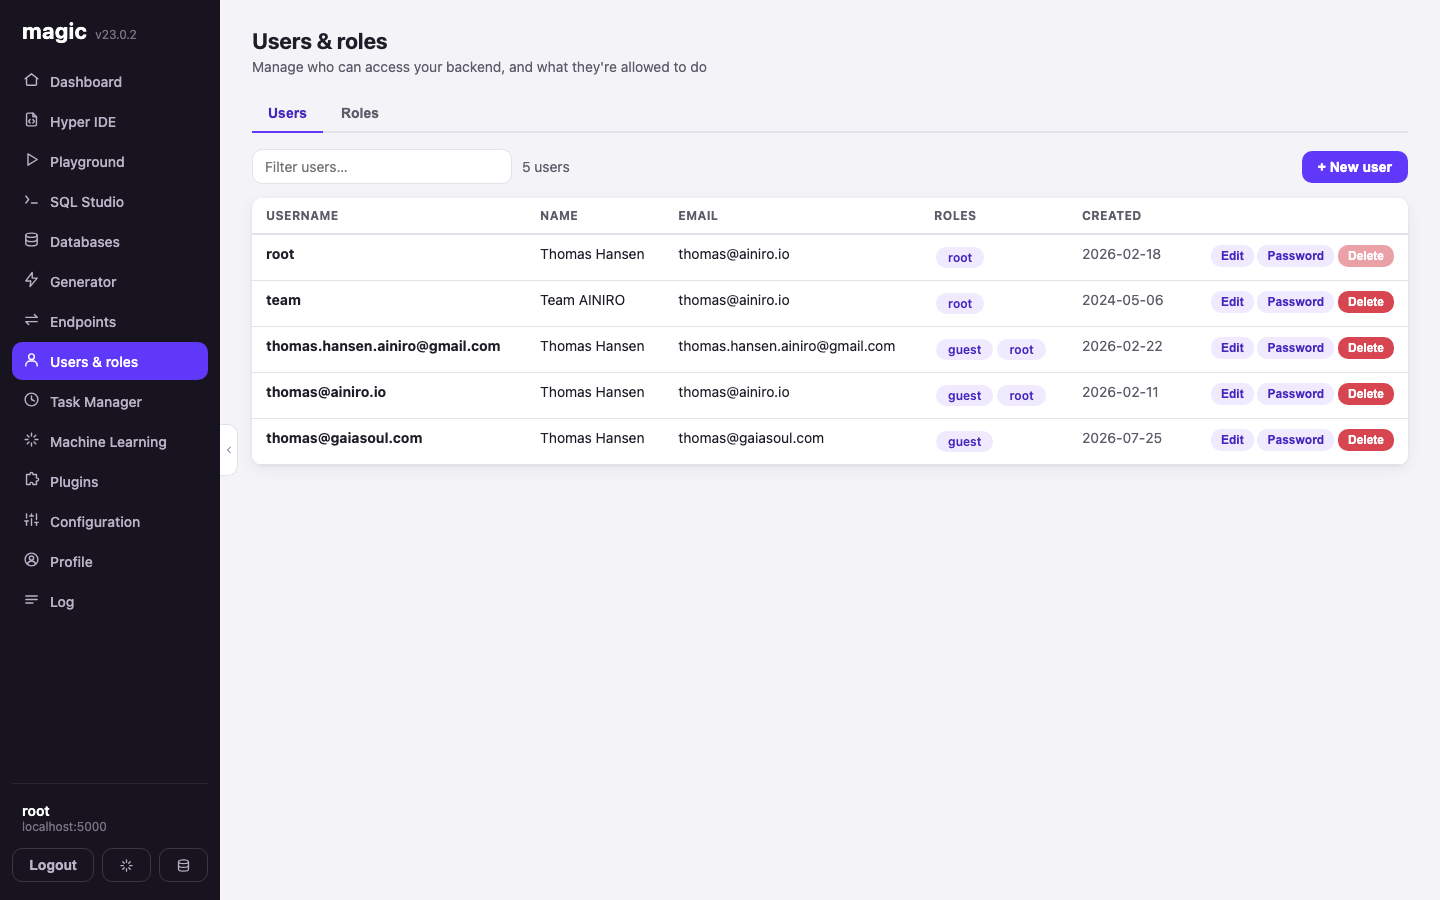The width and height of the screenshot is (1440, 900).
Task: Click the root badge in thomas.hansen.ainiro@gmail.com row
Action: (x=1021, y=350)
